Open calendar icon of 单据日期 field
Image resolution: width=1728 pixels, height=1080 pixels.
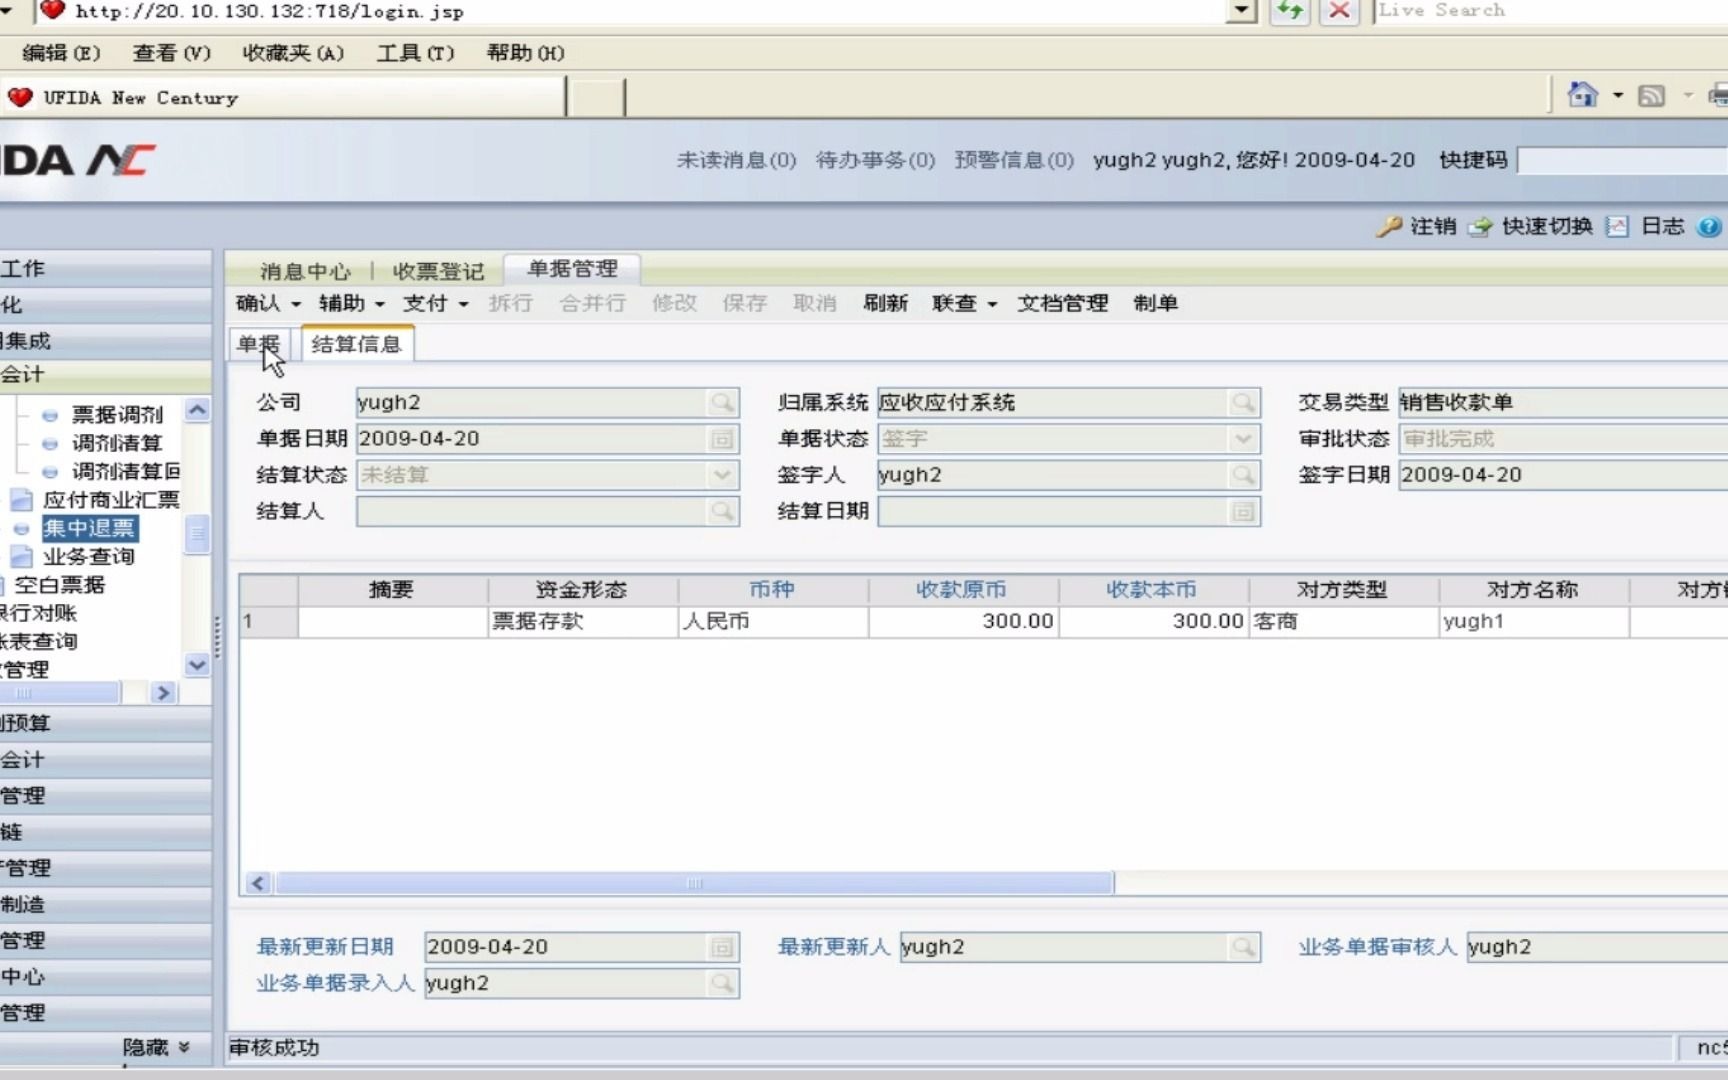(722, 439)
